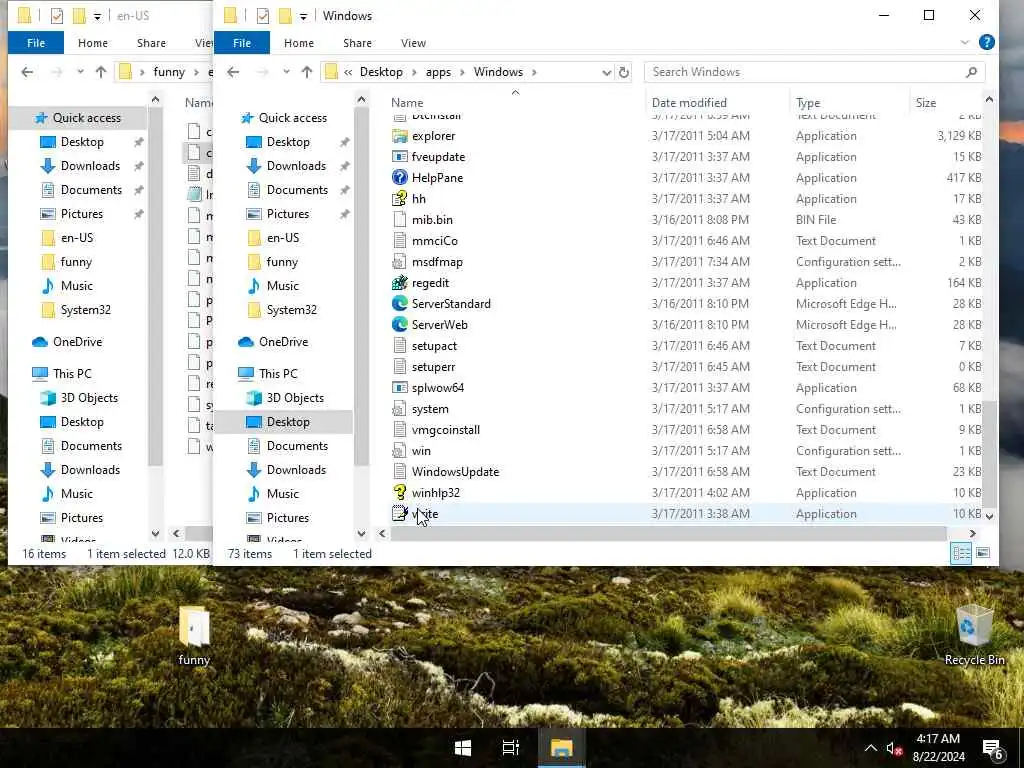Select the HelpPane application icon
Viewport: 1024px width, 768px height.
pos(400,178)
